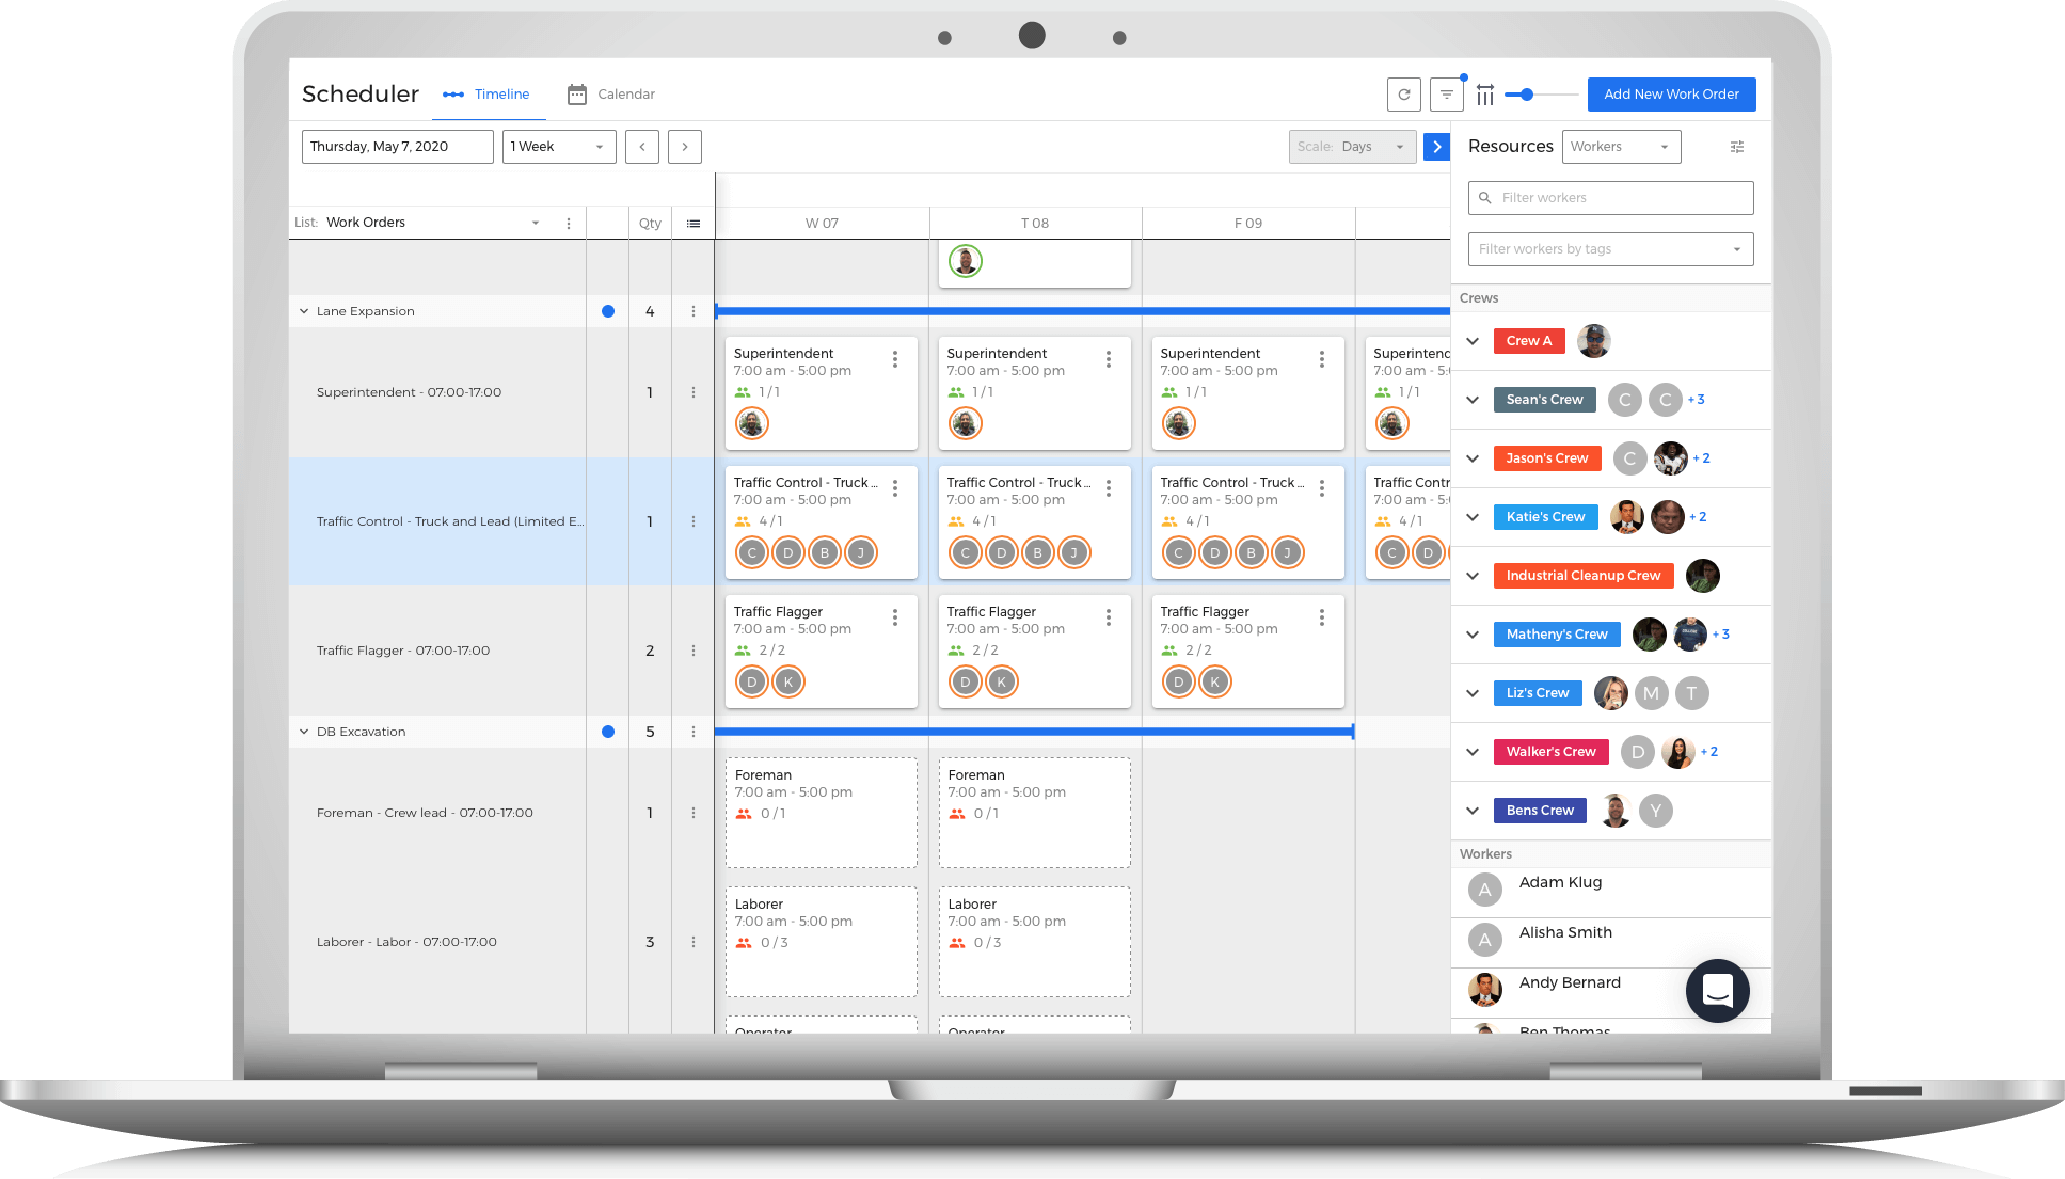The width and height of the screenshot is (2065, 1179).
Task: Click the filter icon next to refresh
Action: point(1445,94)
